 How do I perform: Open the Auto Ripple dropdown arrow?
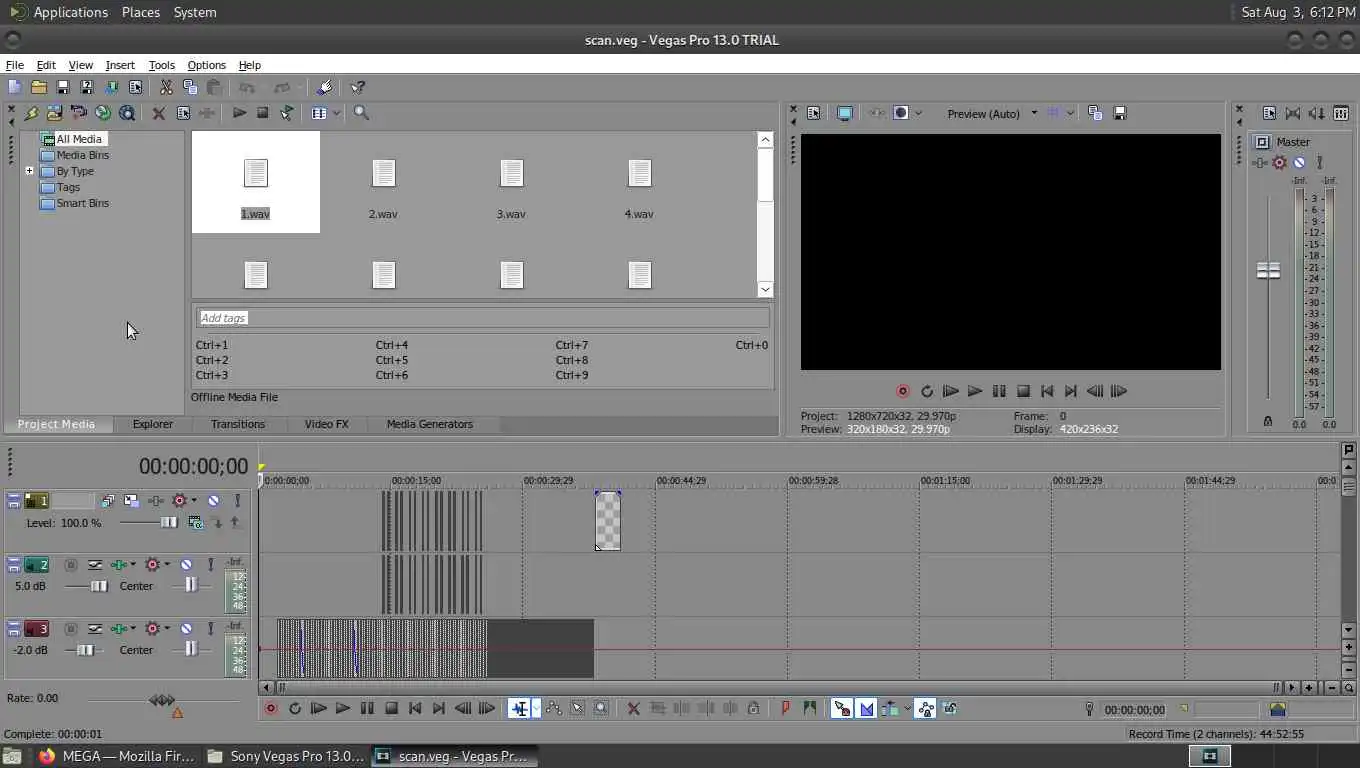[907, 708]
